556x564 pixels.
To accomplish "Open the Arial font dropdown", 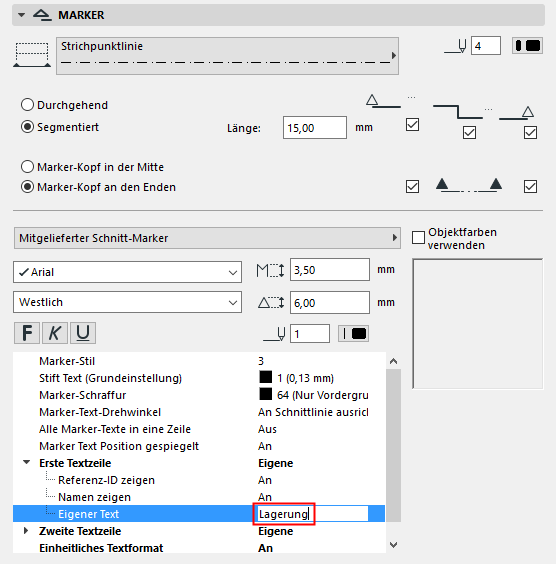I will [127, 272].
